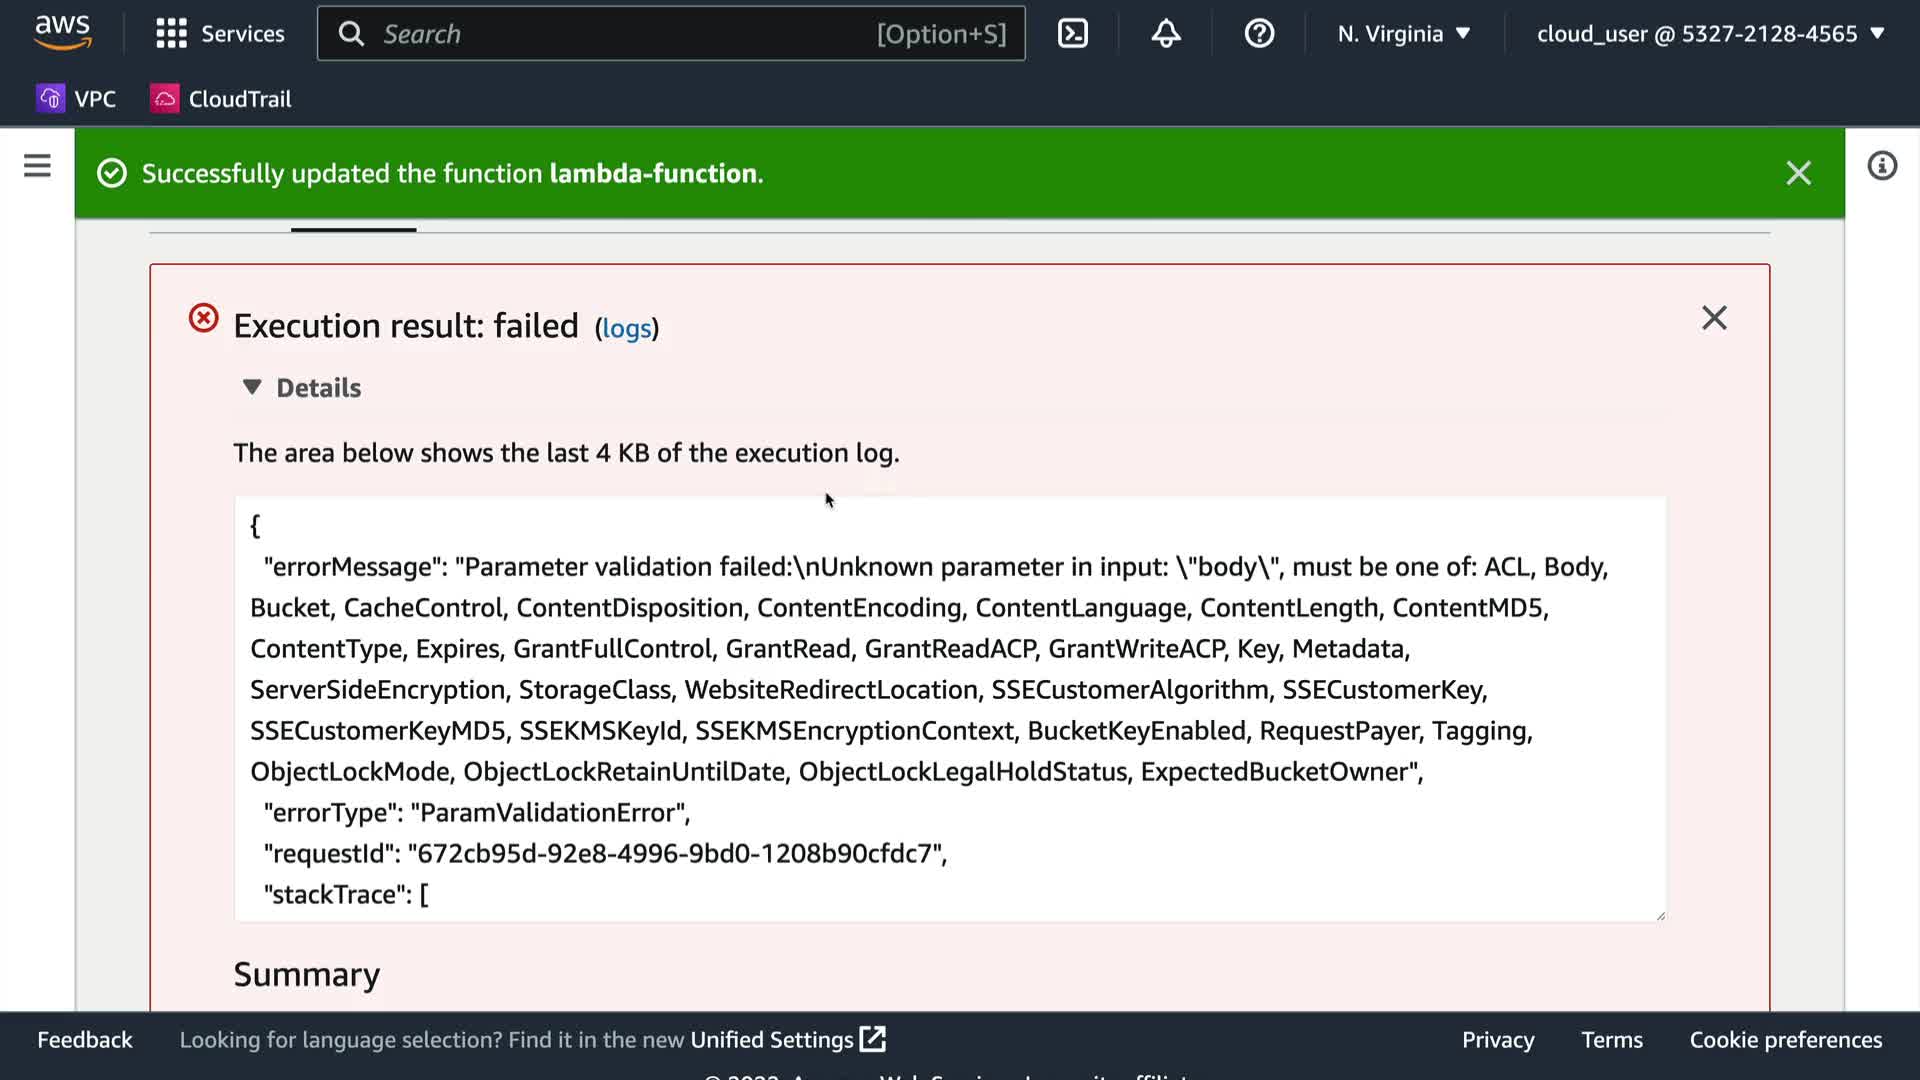Dismiss the green success banner
The width and height of the screenshot is (1920, 1080).
pyautogui.click(x=1798, y=174)
